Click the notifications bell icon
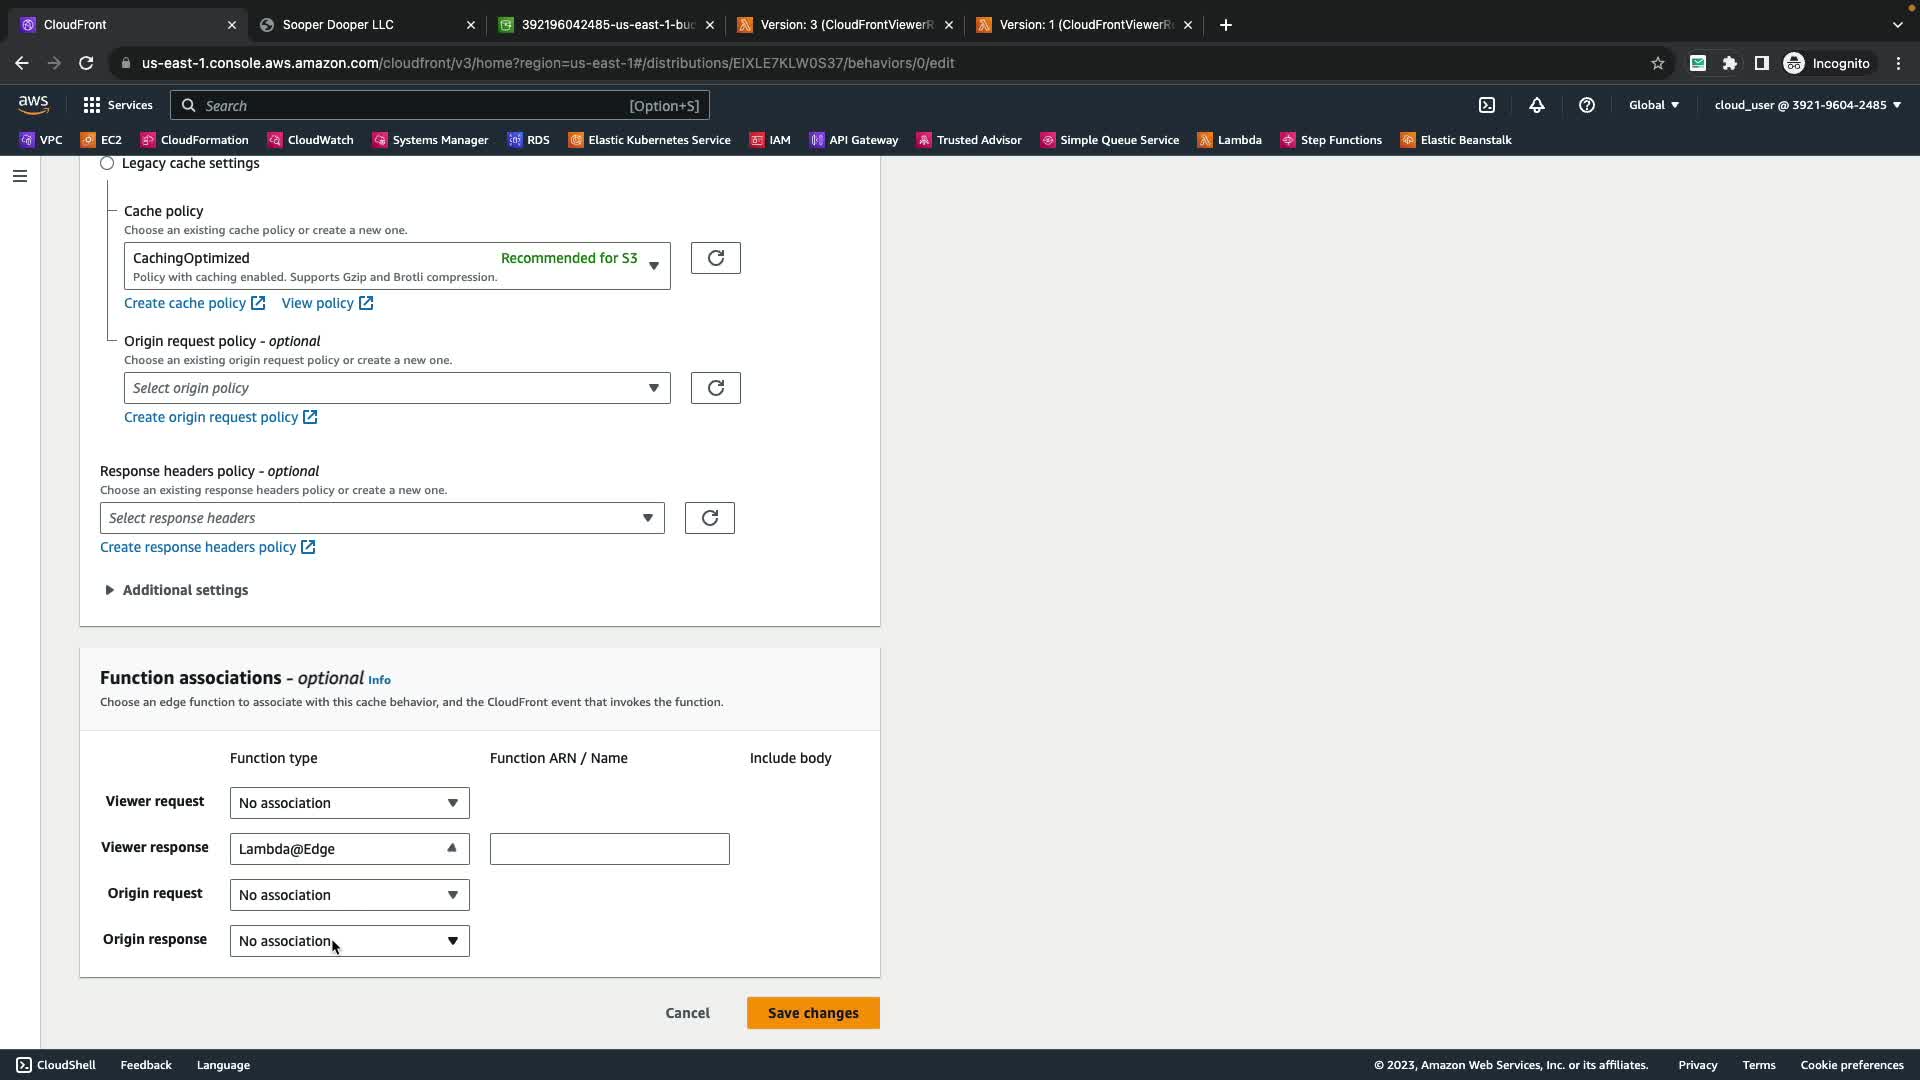Screen dimensions: 1920x1080 pyautogui.click(x=1537, y=105)
